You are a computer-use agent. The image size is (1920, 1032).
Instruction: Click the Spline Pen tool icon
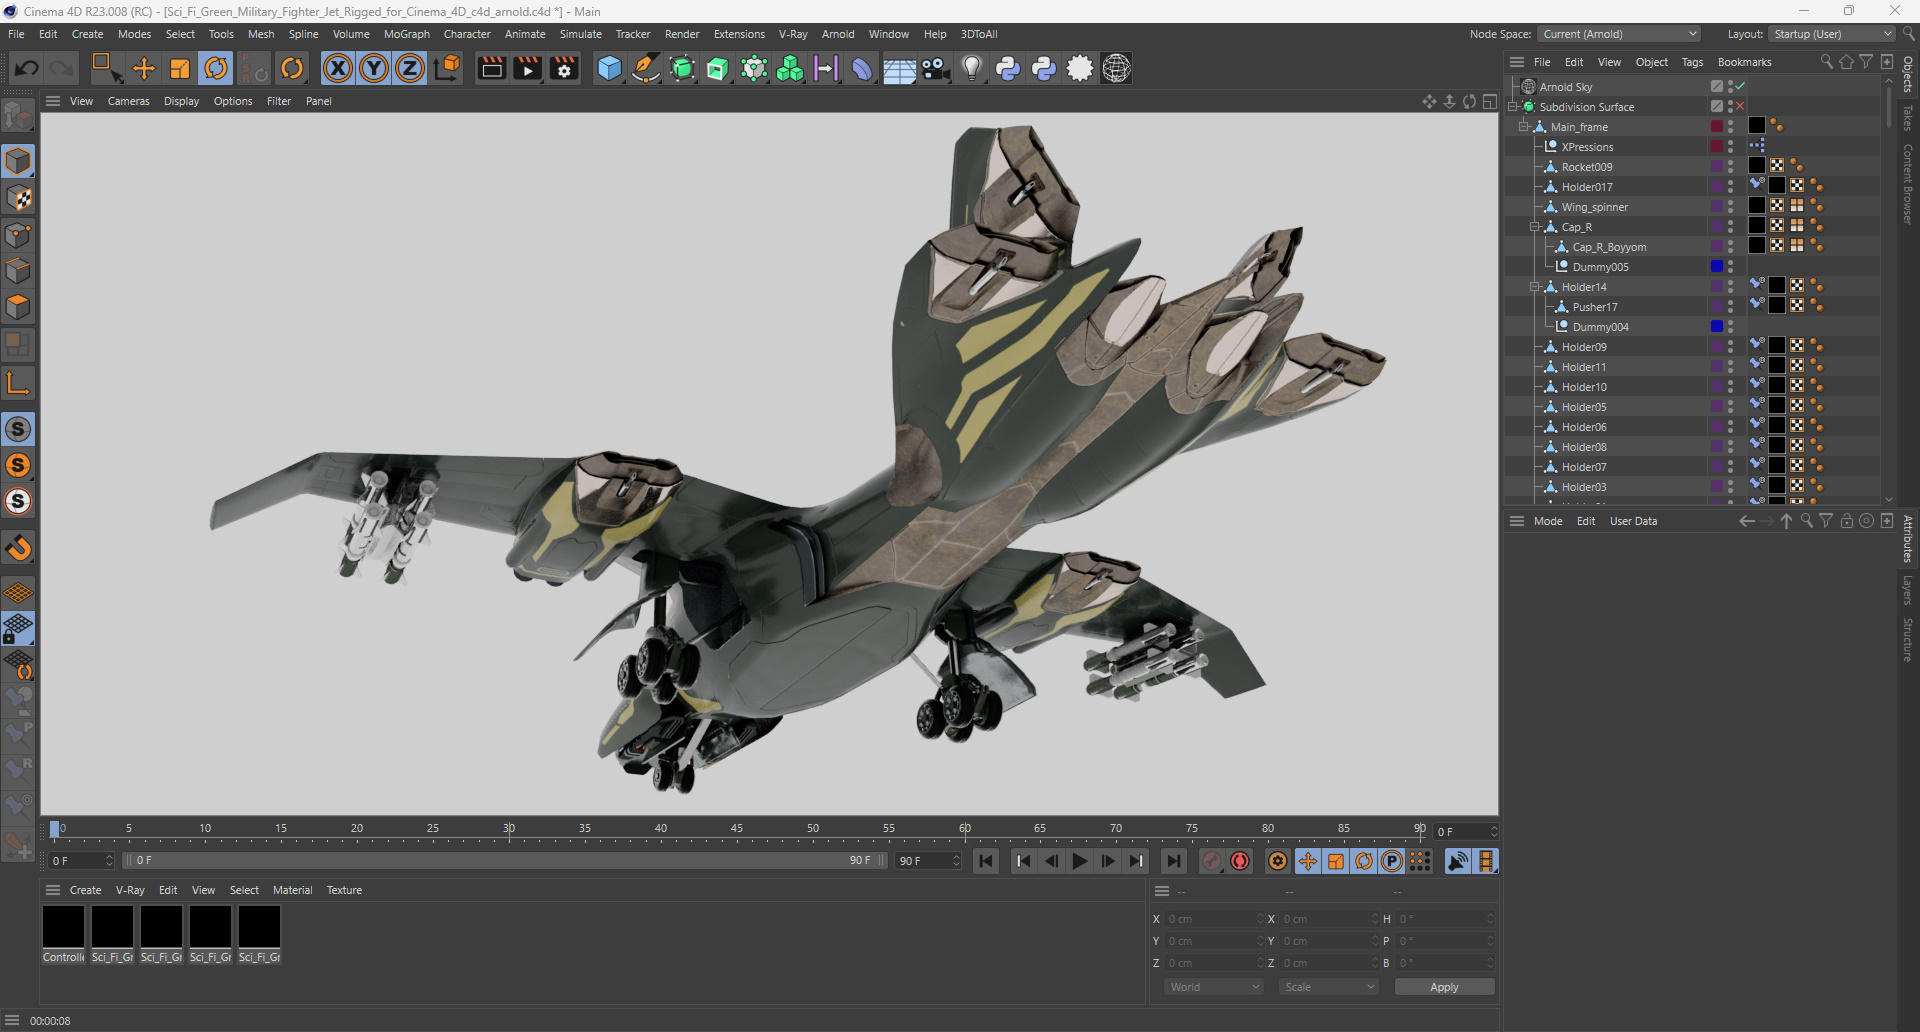point(646,68)
